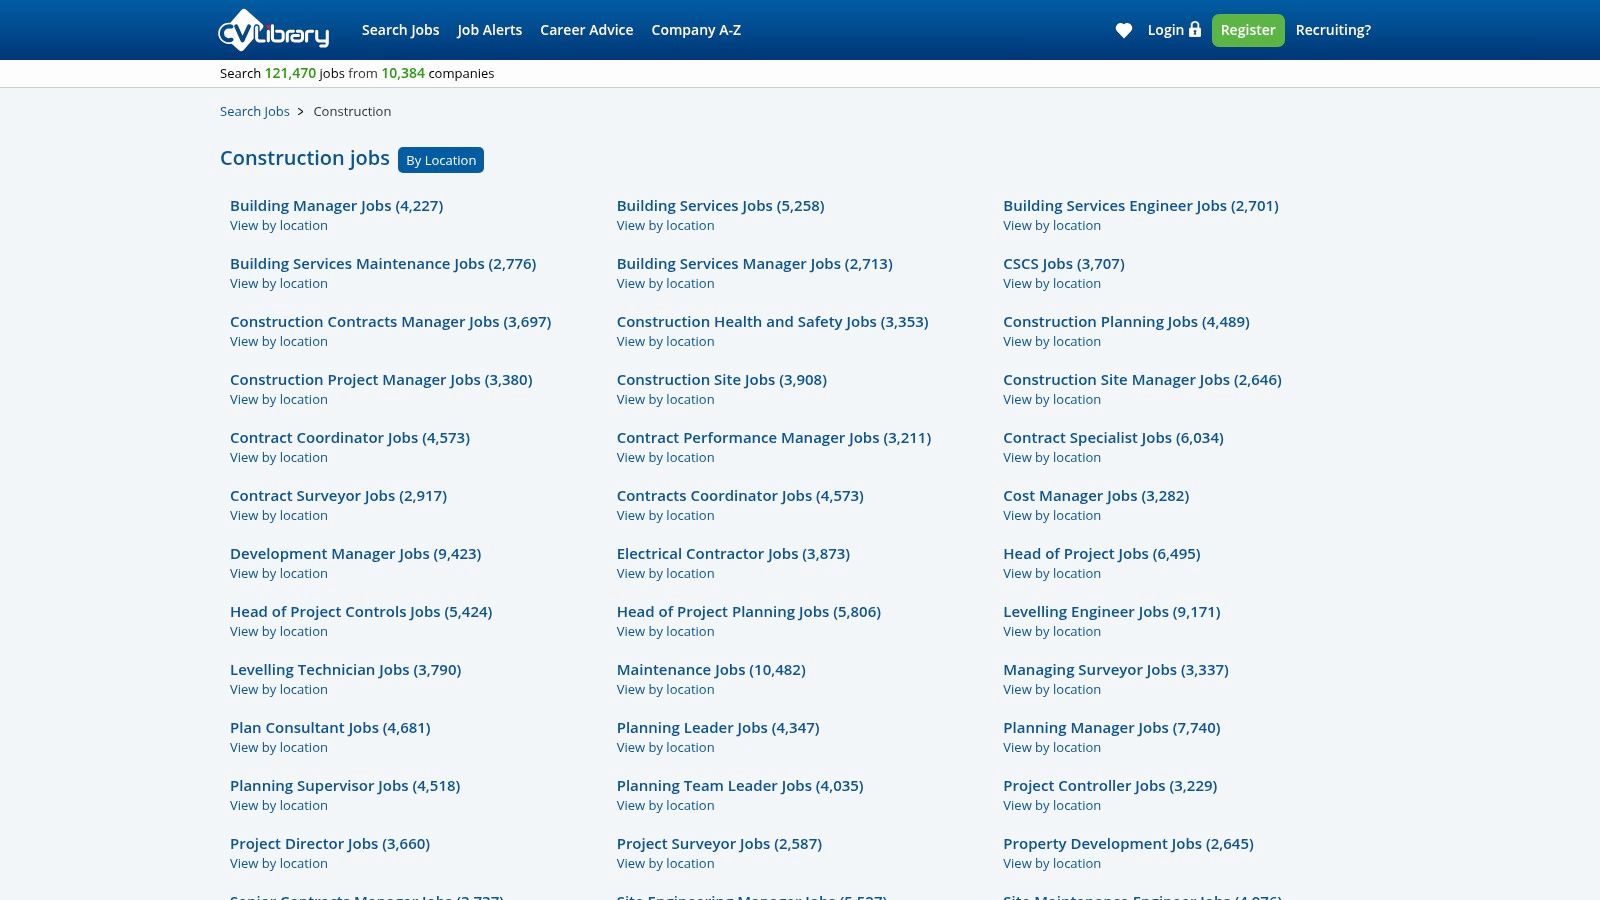
Task: Open Building Manager Jobs link
Action: pos(336,206)
